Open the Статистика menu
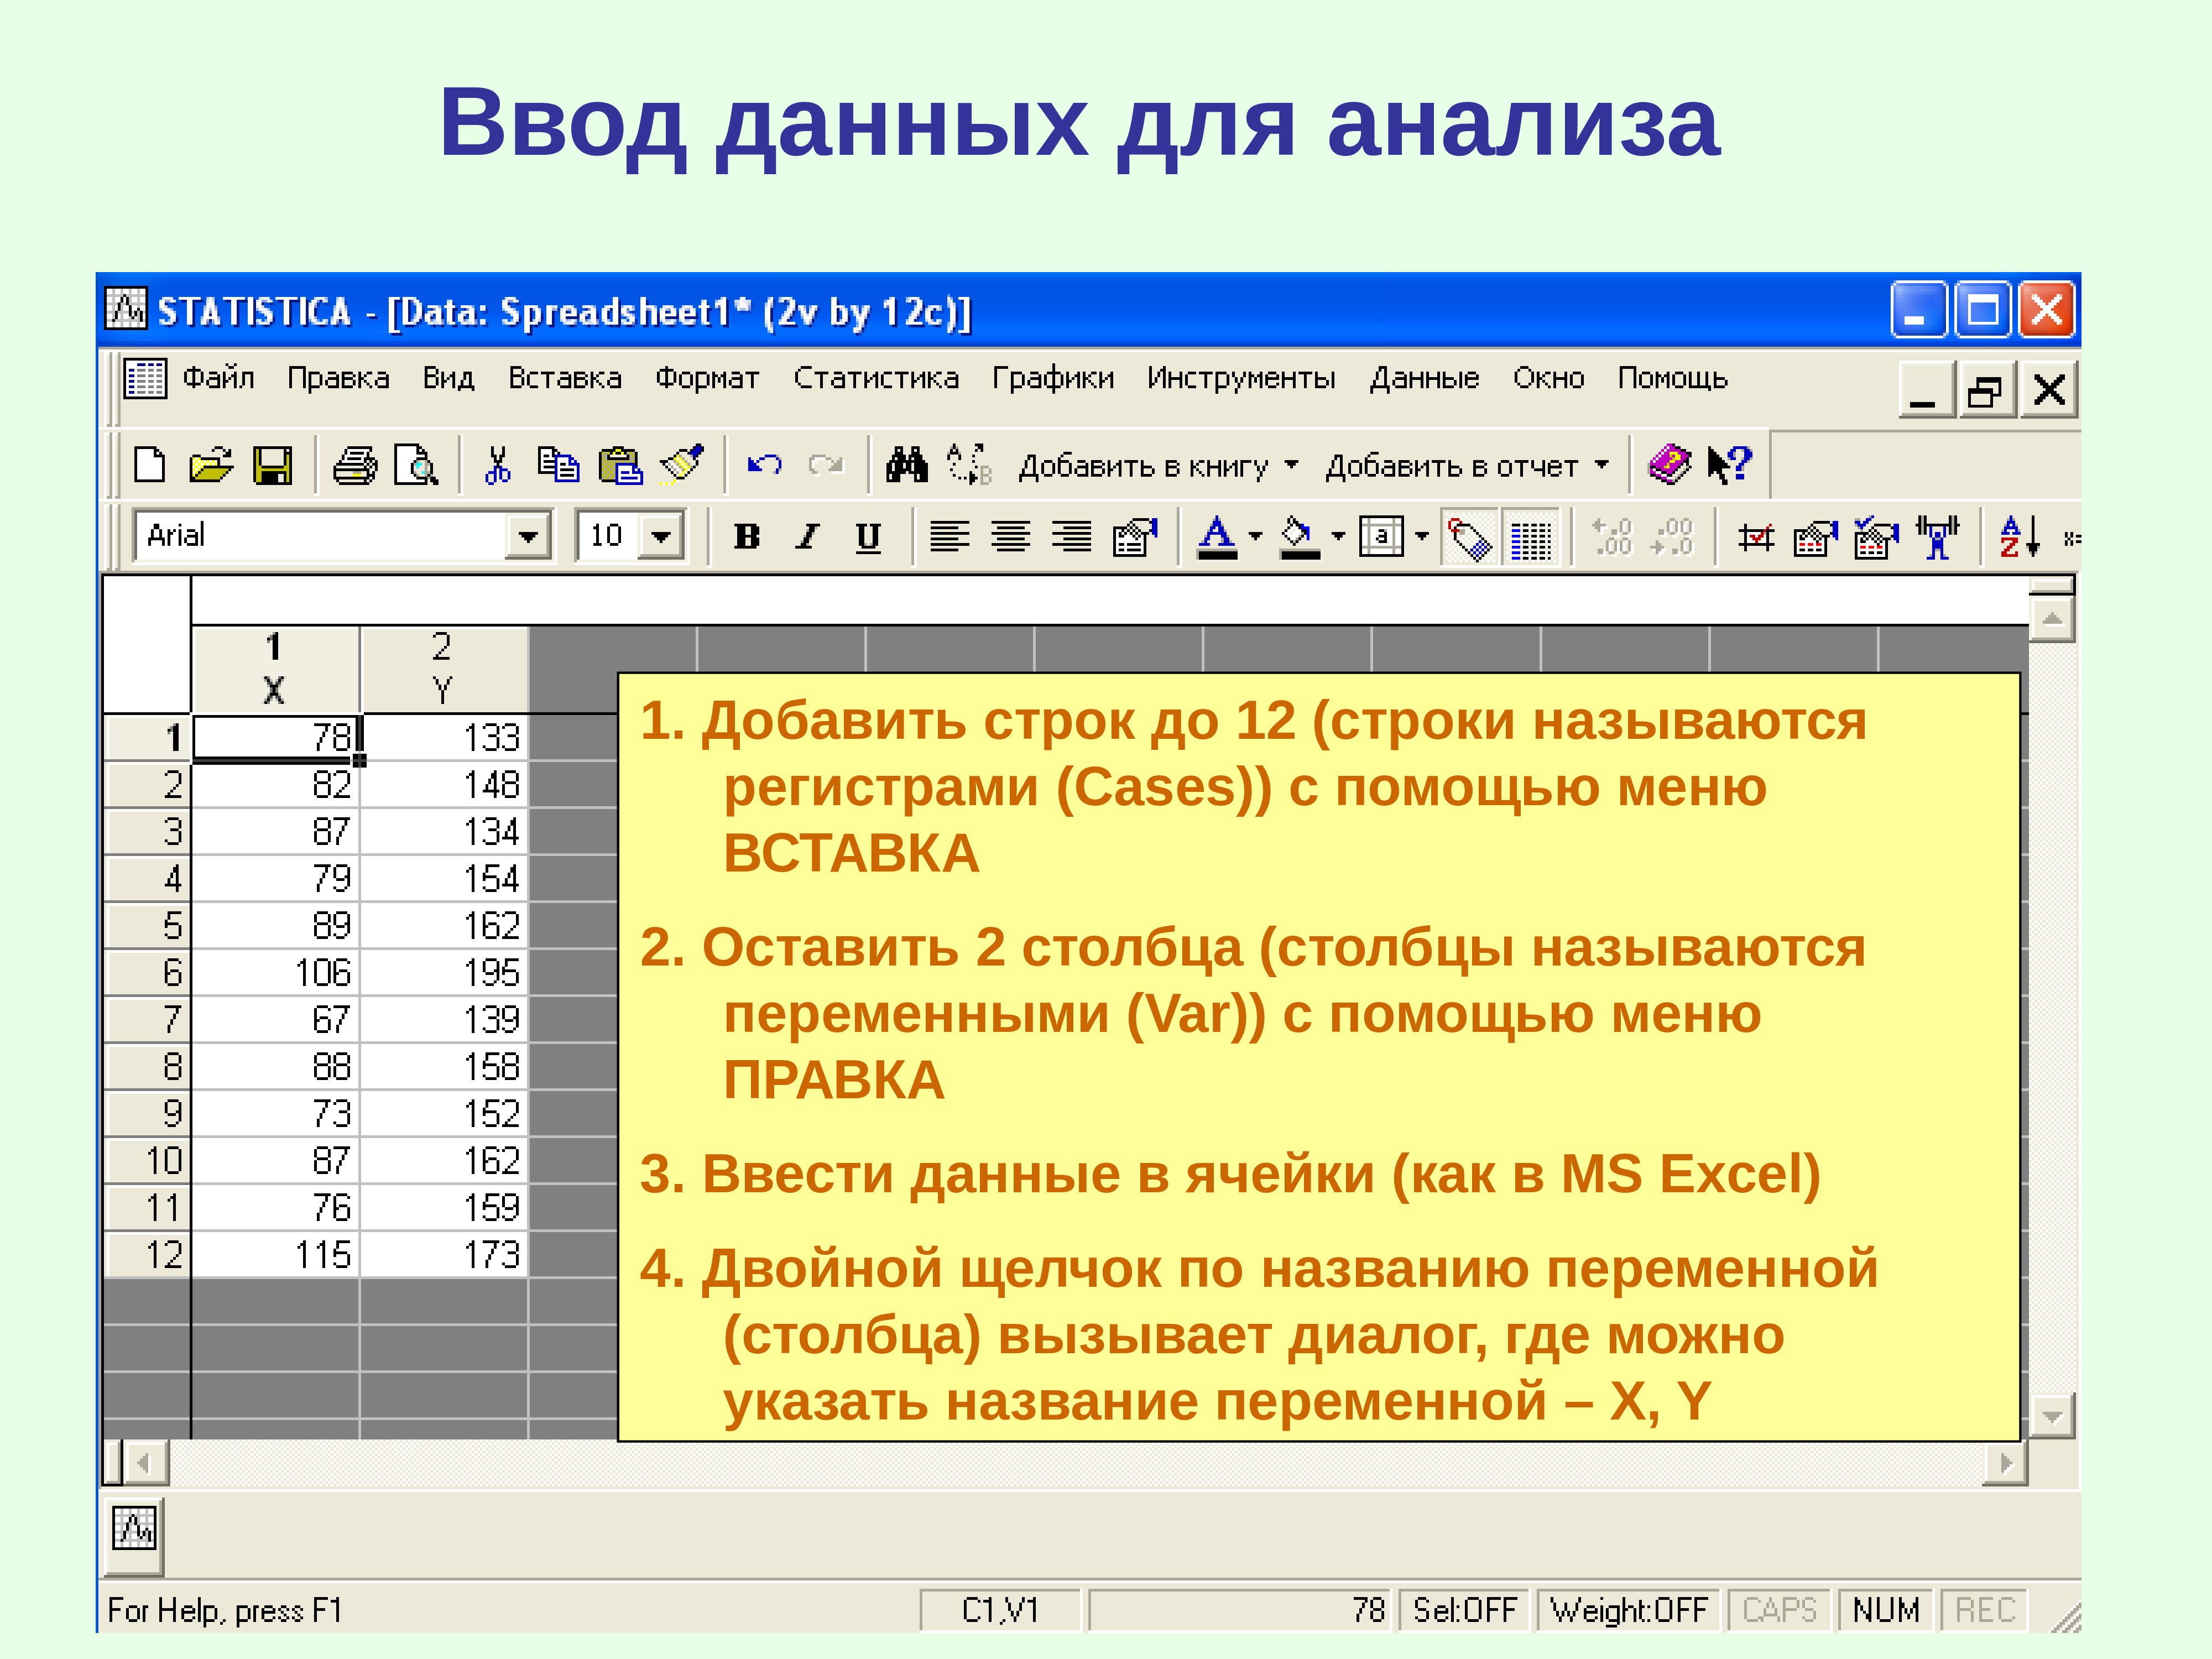The image size is (2212, 1659). pos(875,378)
